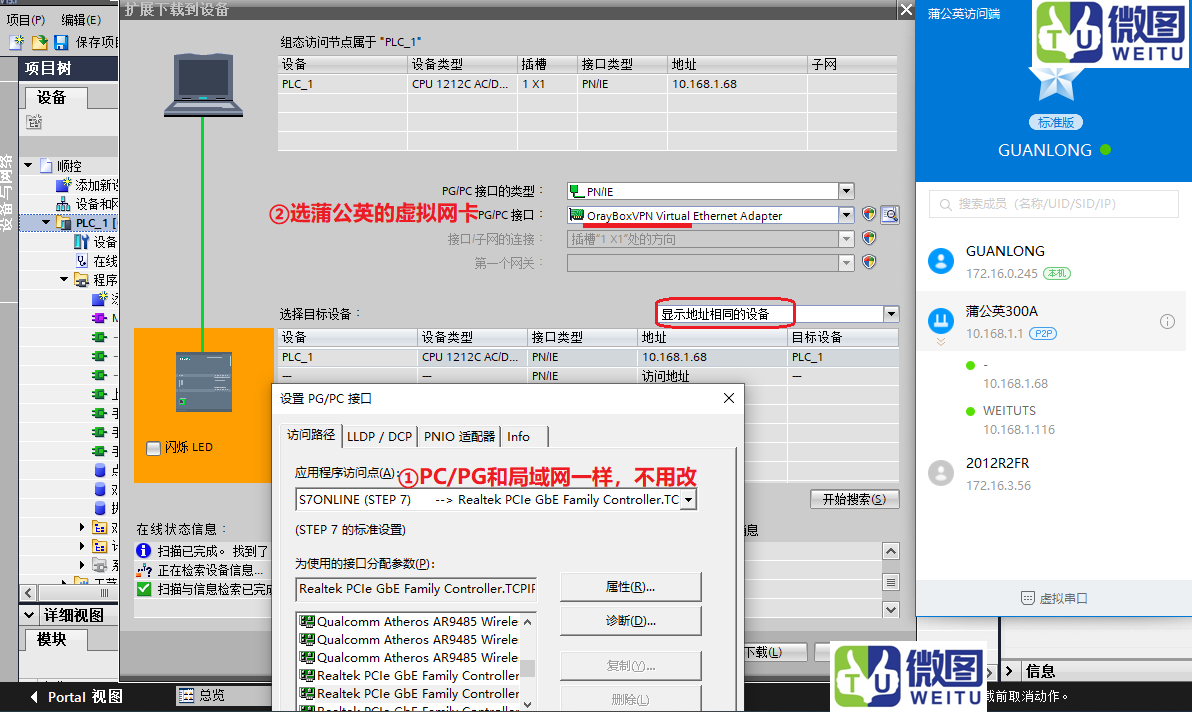
Task: Click scroll-up arrow of online status info list
Action: click(891, 551)
